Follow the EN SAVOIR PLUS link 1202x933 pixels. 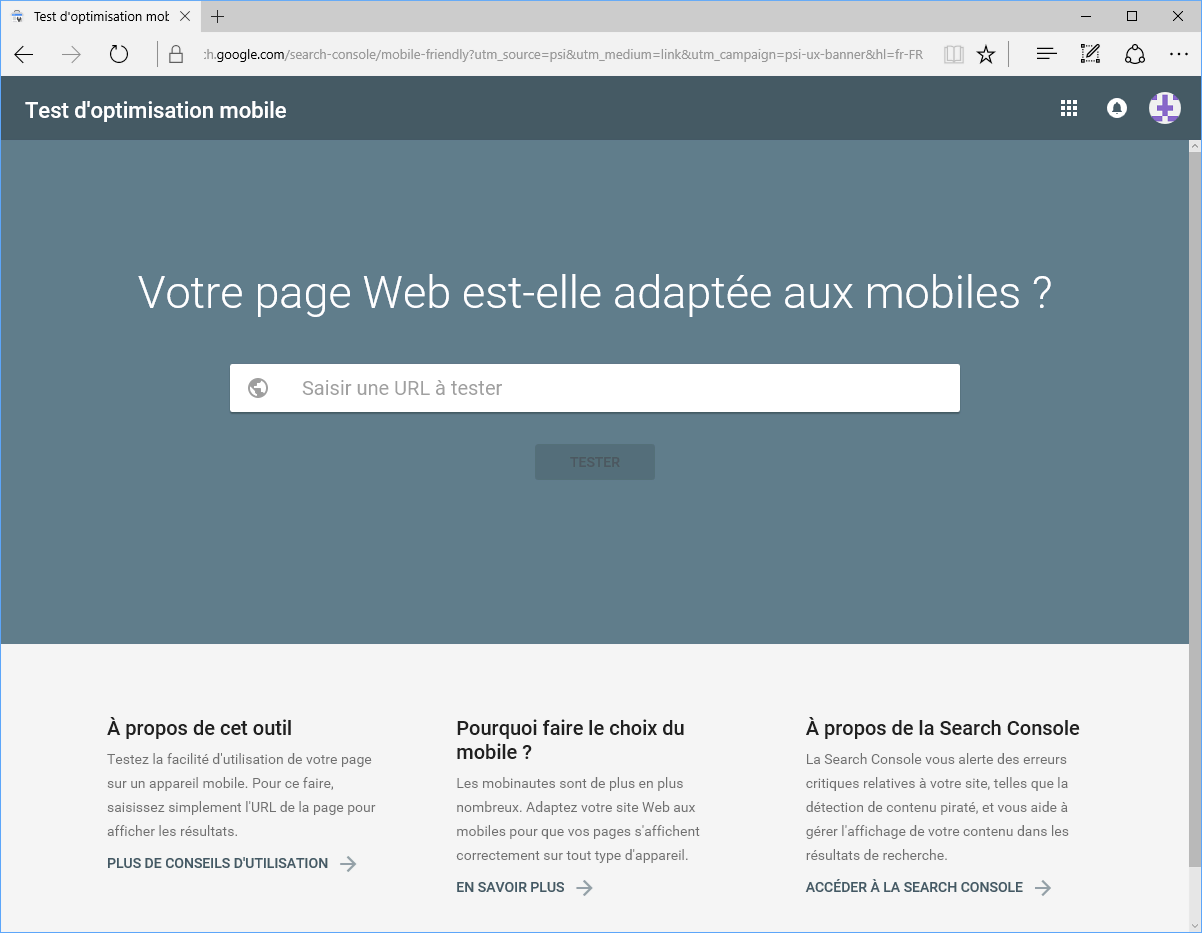tap(513, 886)
